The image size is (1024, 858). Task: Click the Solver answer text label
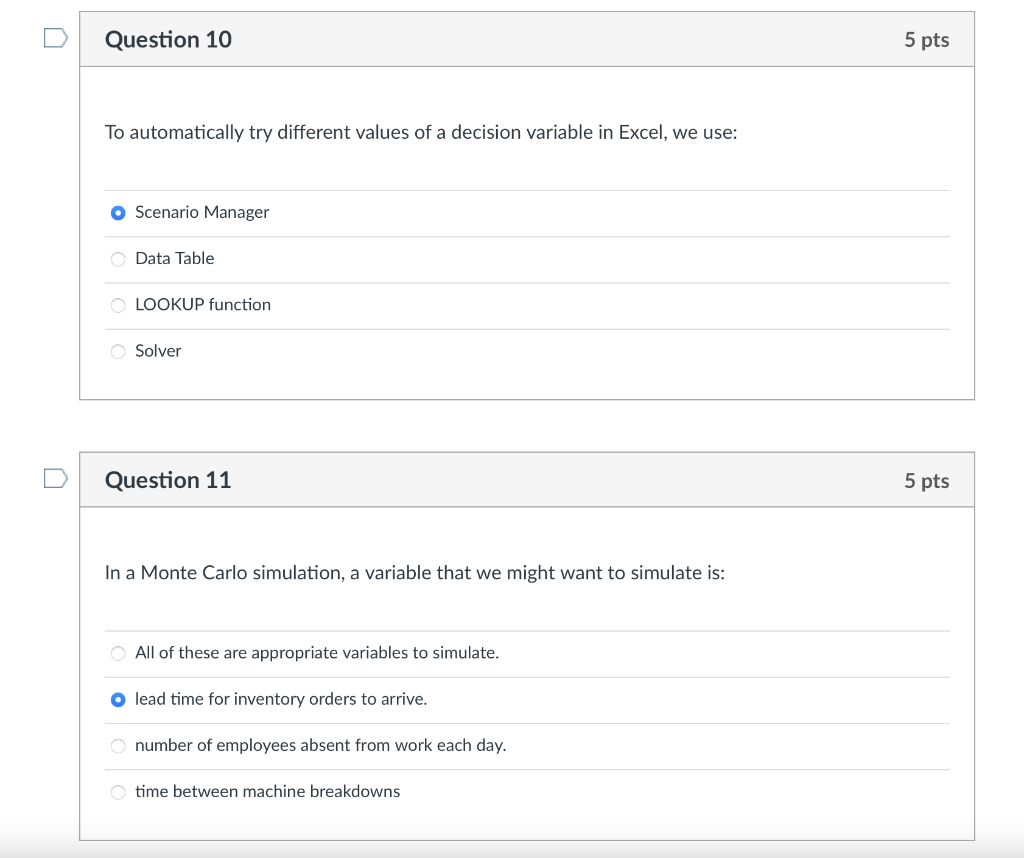point(157,351)
